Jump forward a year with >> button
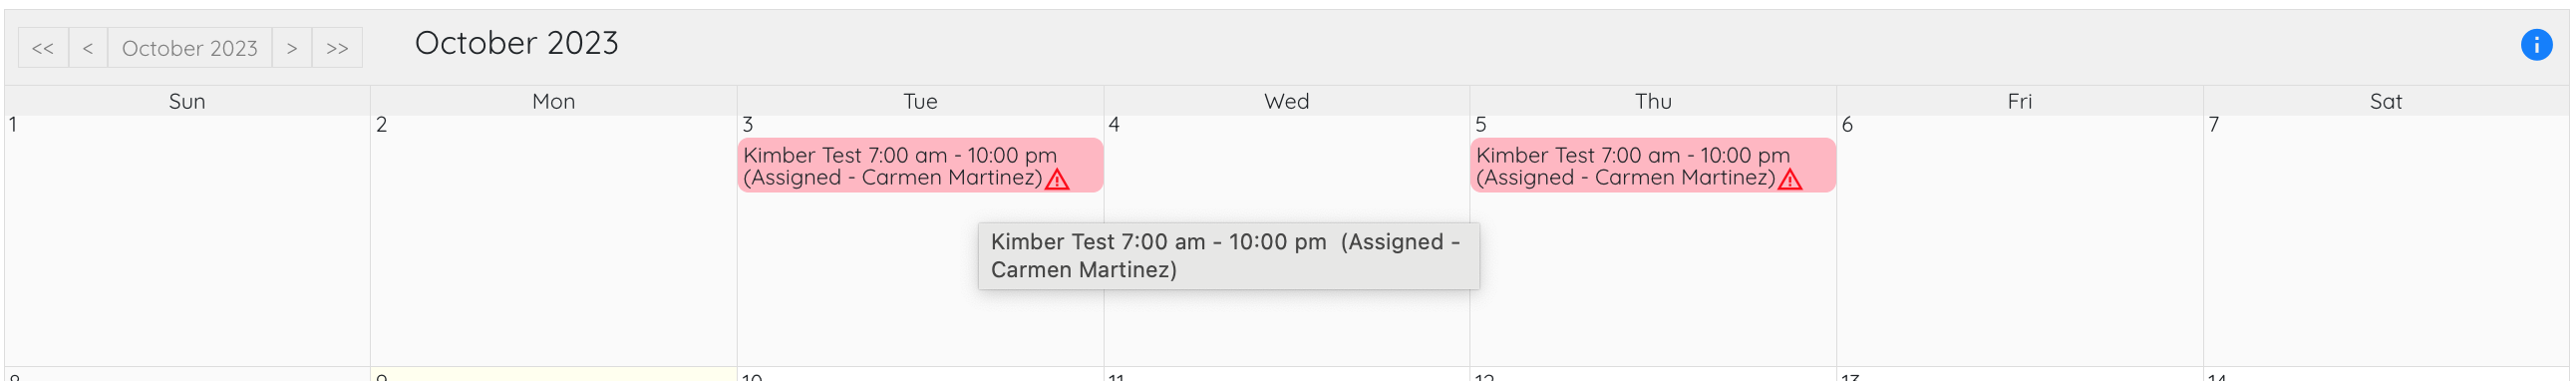The height and width of the screenshot is (381, 2576). point(337,48)
